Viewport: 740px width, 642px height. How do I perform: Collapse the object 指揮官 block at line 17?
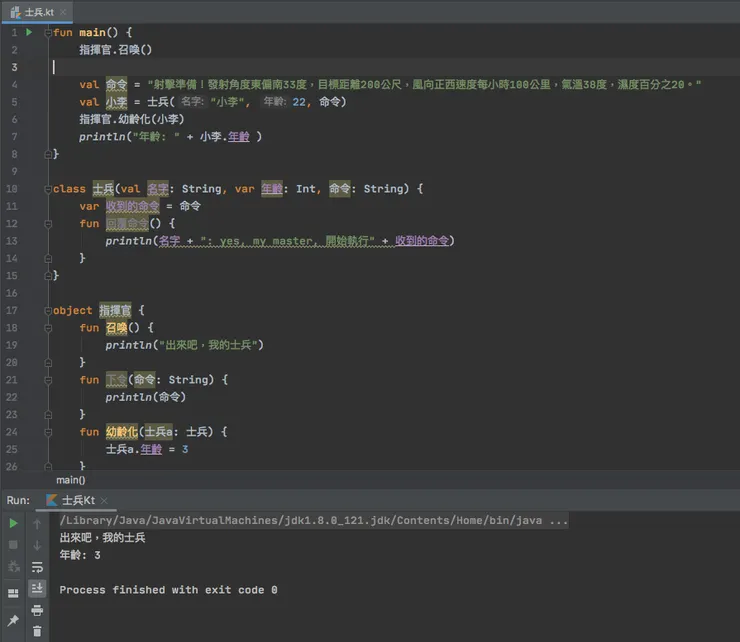click(48, 311)
